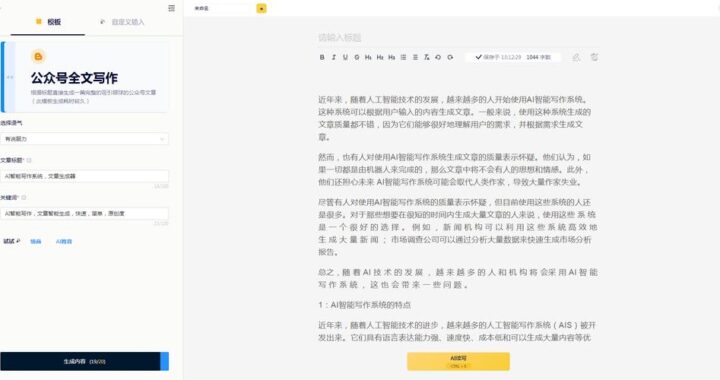The height and width of the screenshot is (380, 720).
Task: Click the heading '1：AI智能写作系统的特点'
Action: pyautogui.click(x=365, y=305)
